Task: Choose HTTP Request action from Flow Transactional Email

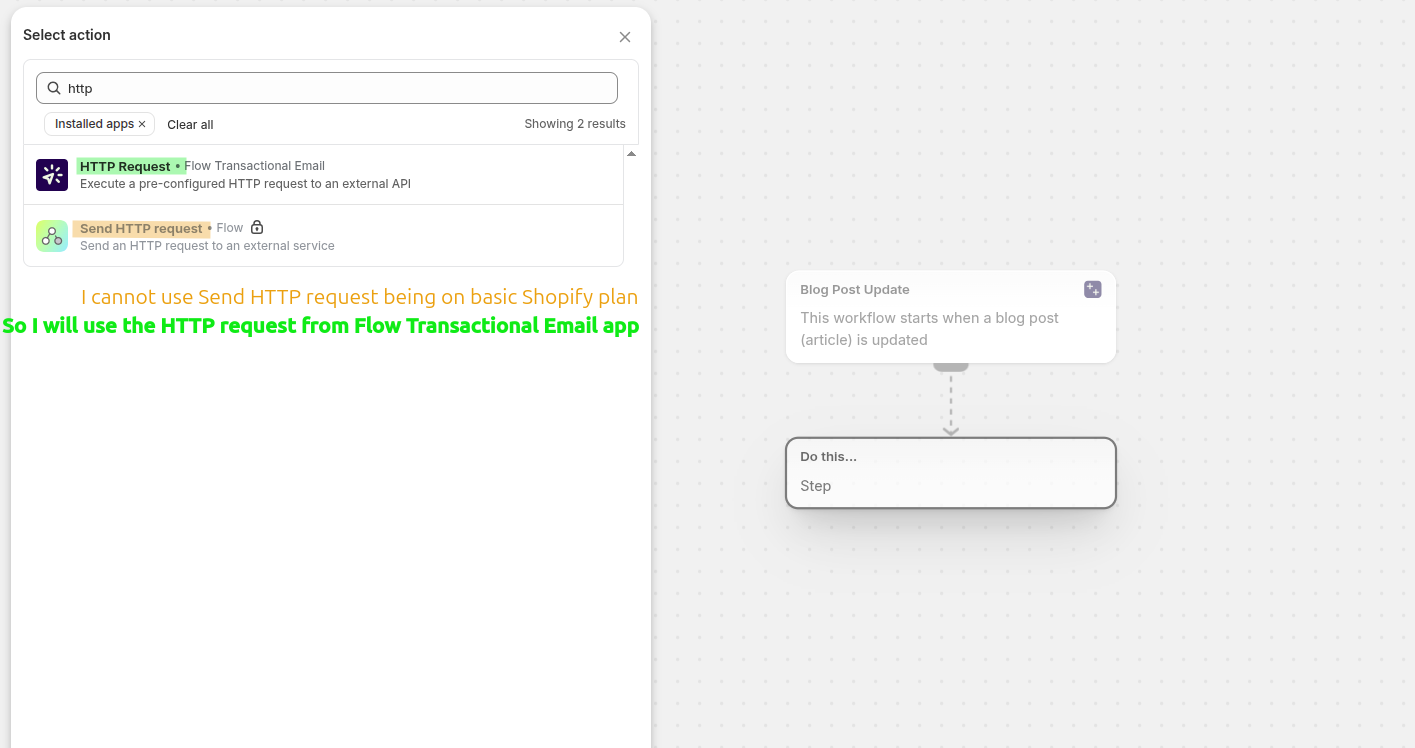Action: pos(323,175)
